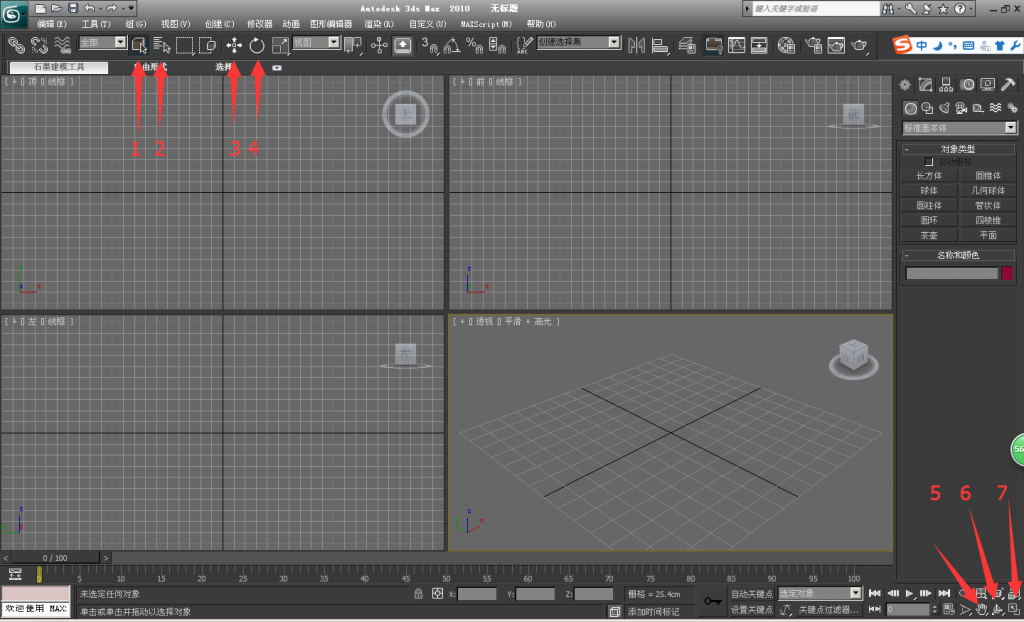Activate the Rotate tool
The image size is (1024, 622).
[x=257, y=45]
